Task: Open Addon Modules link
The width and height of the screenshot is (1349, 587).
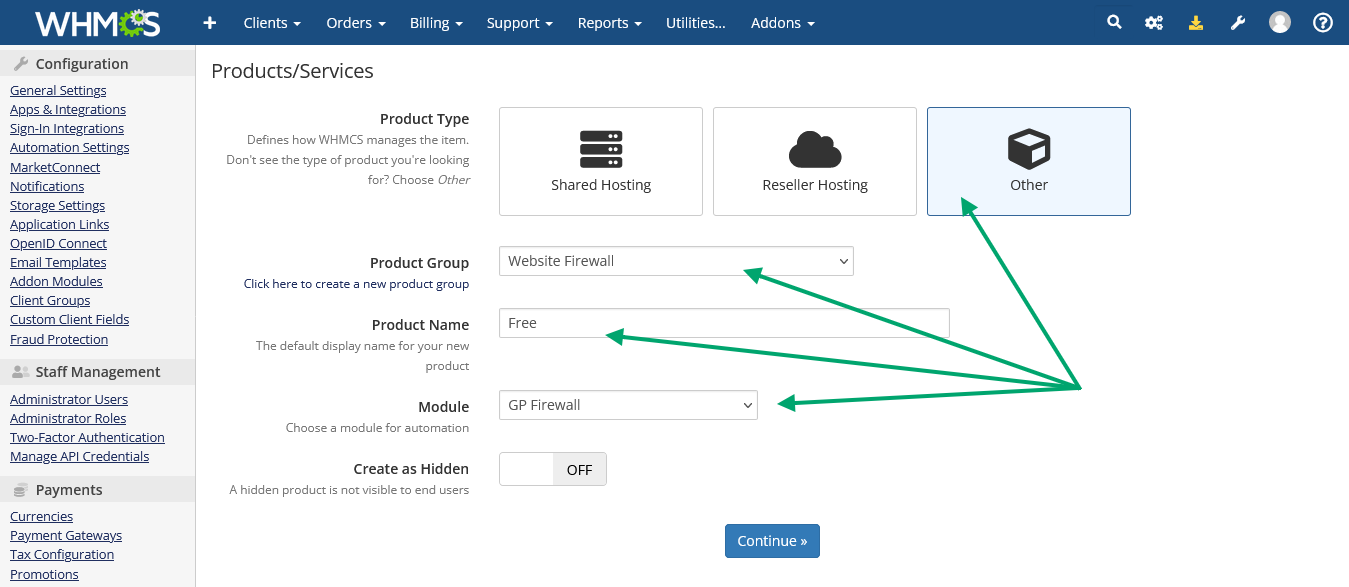Action: [56, 282]
